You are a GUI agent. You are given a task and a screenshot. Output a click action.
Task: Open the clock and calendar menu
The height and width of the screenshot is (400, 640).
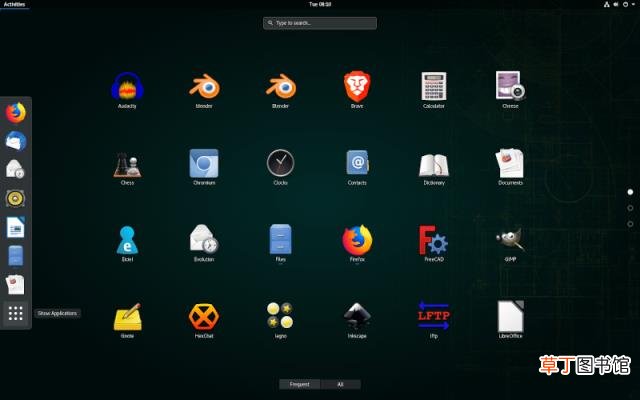pos(320,4)
